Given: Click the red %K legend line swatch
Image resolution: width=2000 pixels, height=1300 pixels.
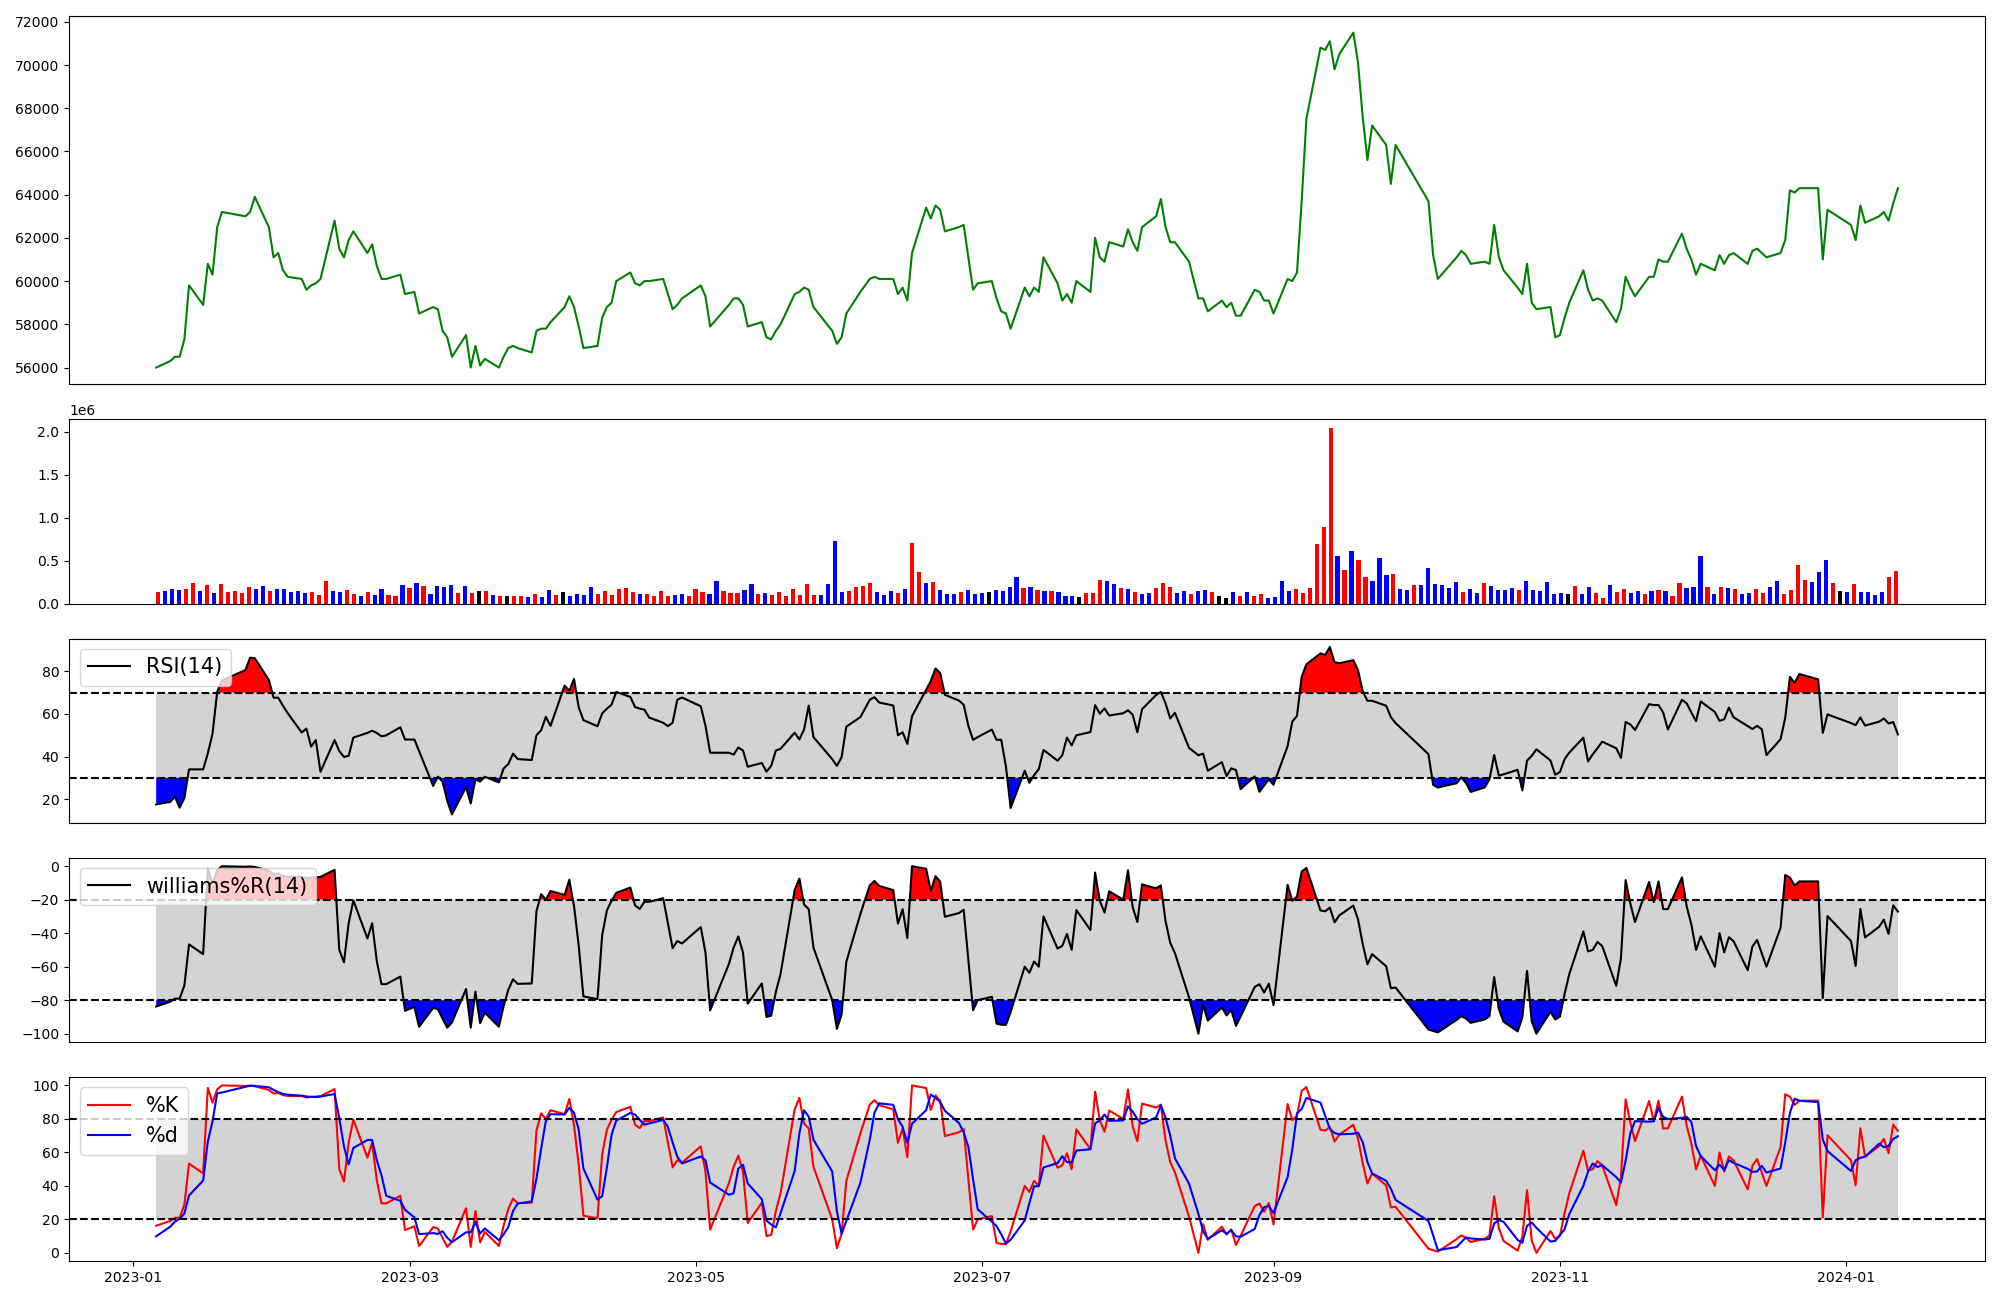Looking at the screenshot, I should (x=109, y=1105).
